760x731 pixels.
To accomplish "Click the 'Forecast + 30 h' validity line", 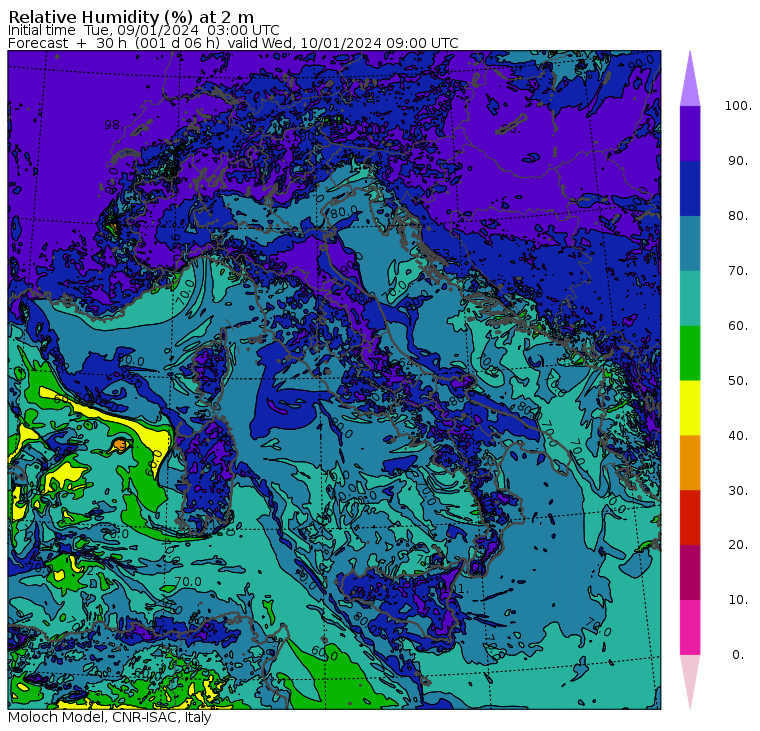I will click(233, 43).
